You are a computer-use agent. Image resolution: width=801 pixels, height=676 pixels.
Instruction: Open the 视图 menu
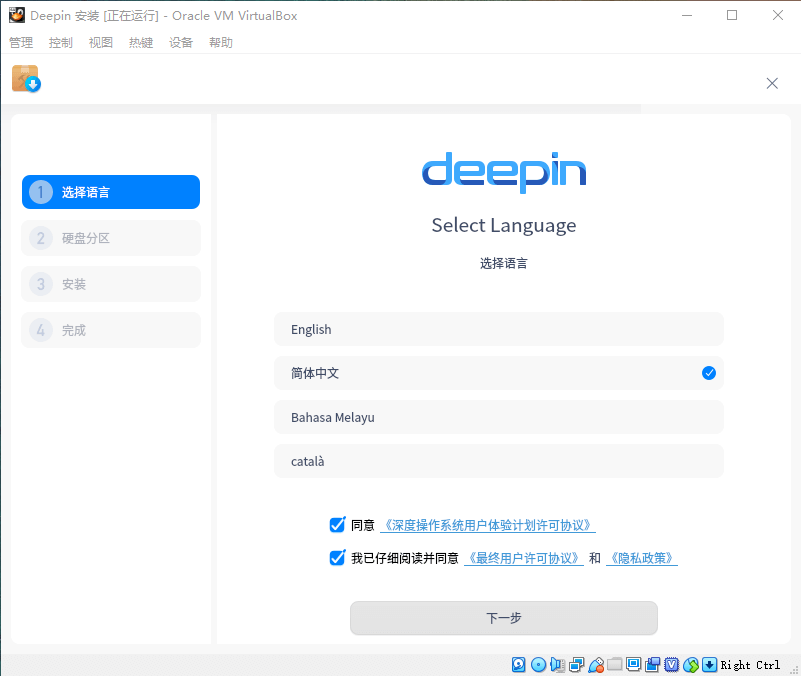101,42
